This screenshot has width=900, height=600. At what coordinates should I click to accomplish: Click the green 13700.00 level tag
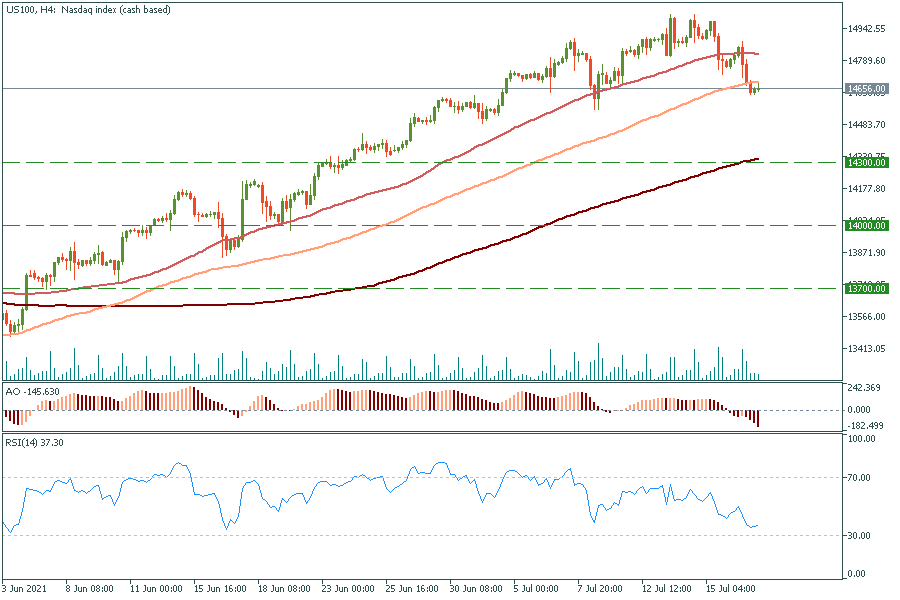866,289
